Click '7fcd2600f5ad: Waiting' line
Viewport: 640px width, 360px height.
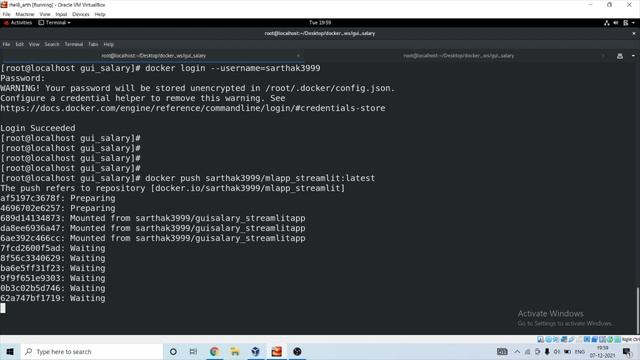coord(53,248)
